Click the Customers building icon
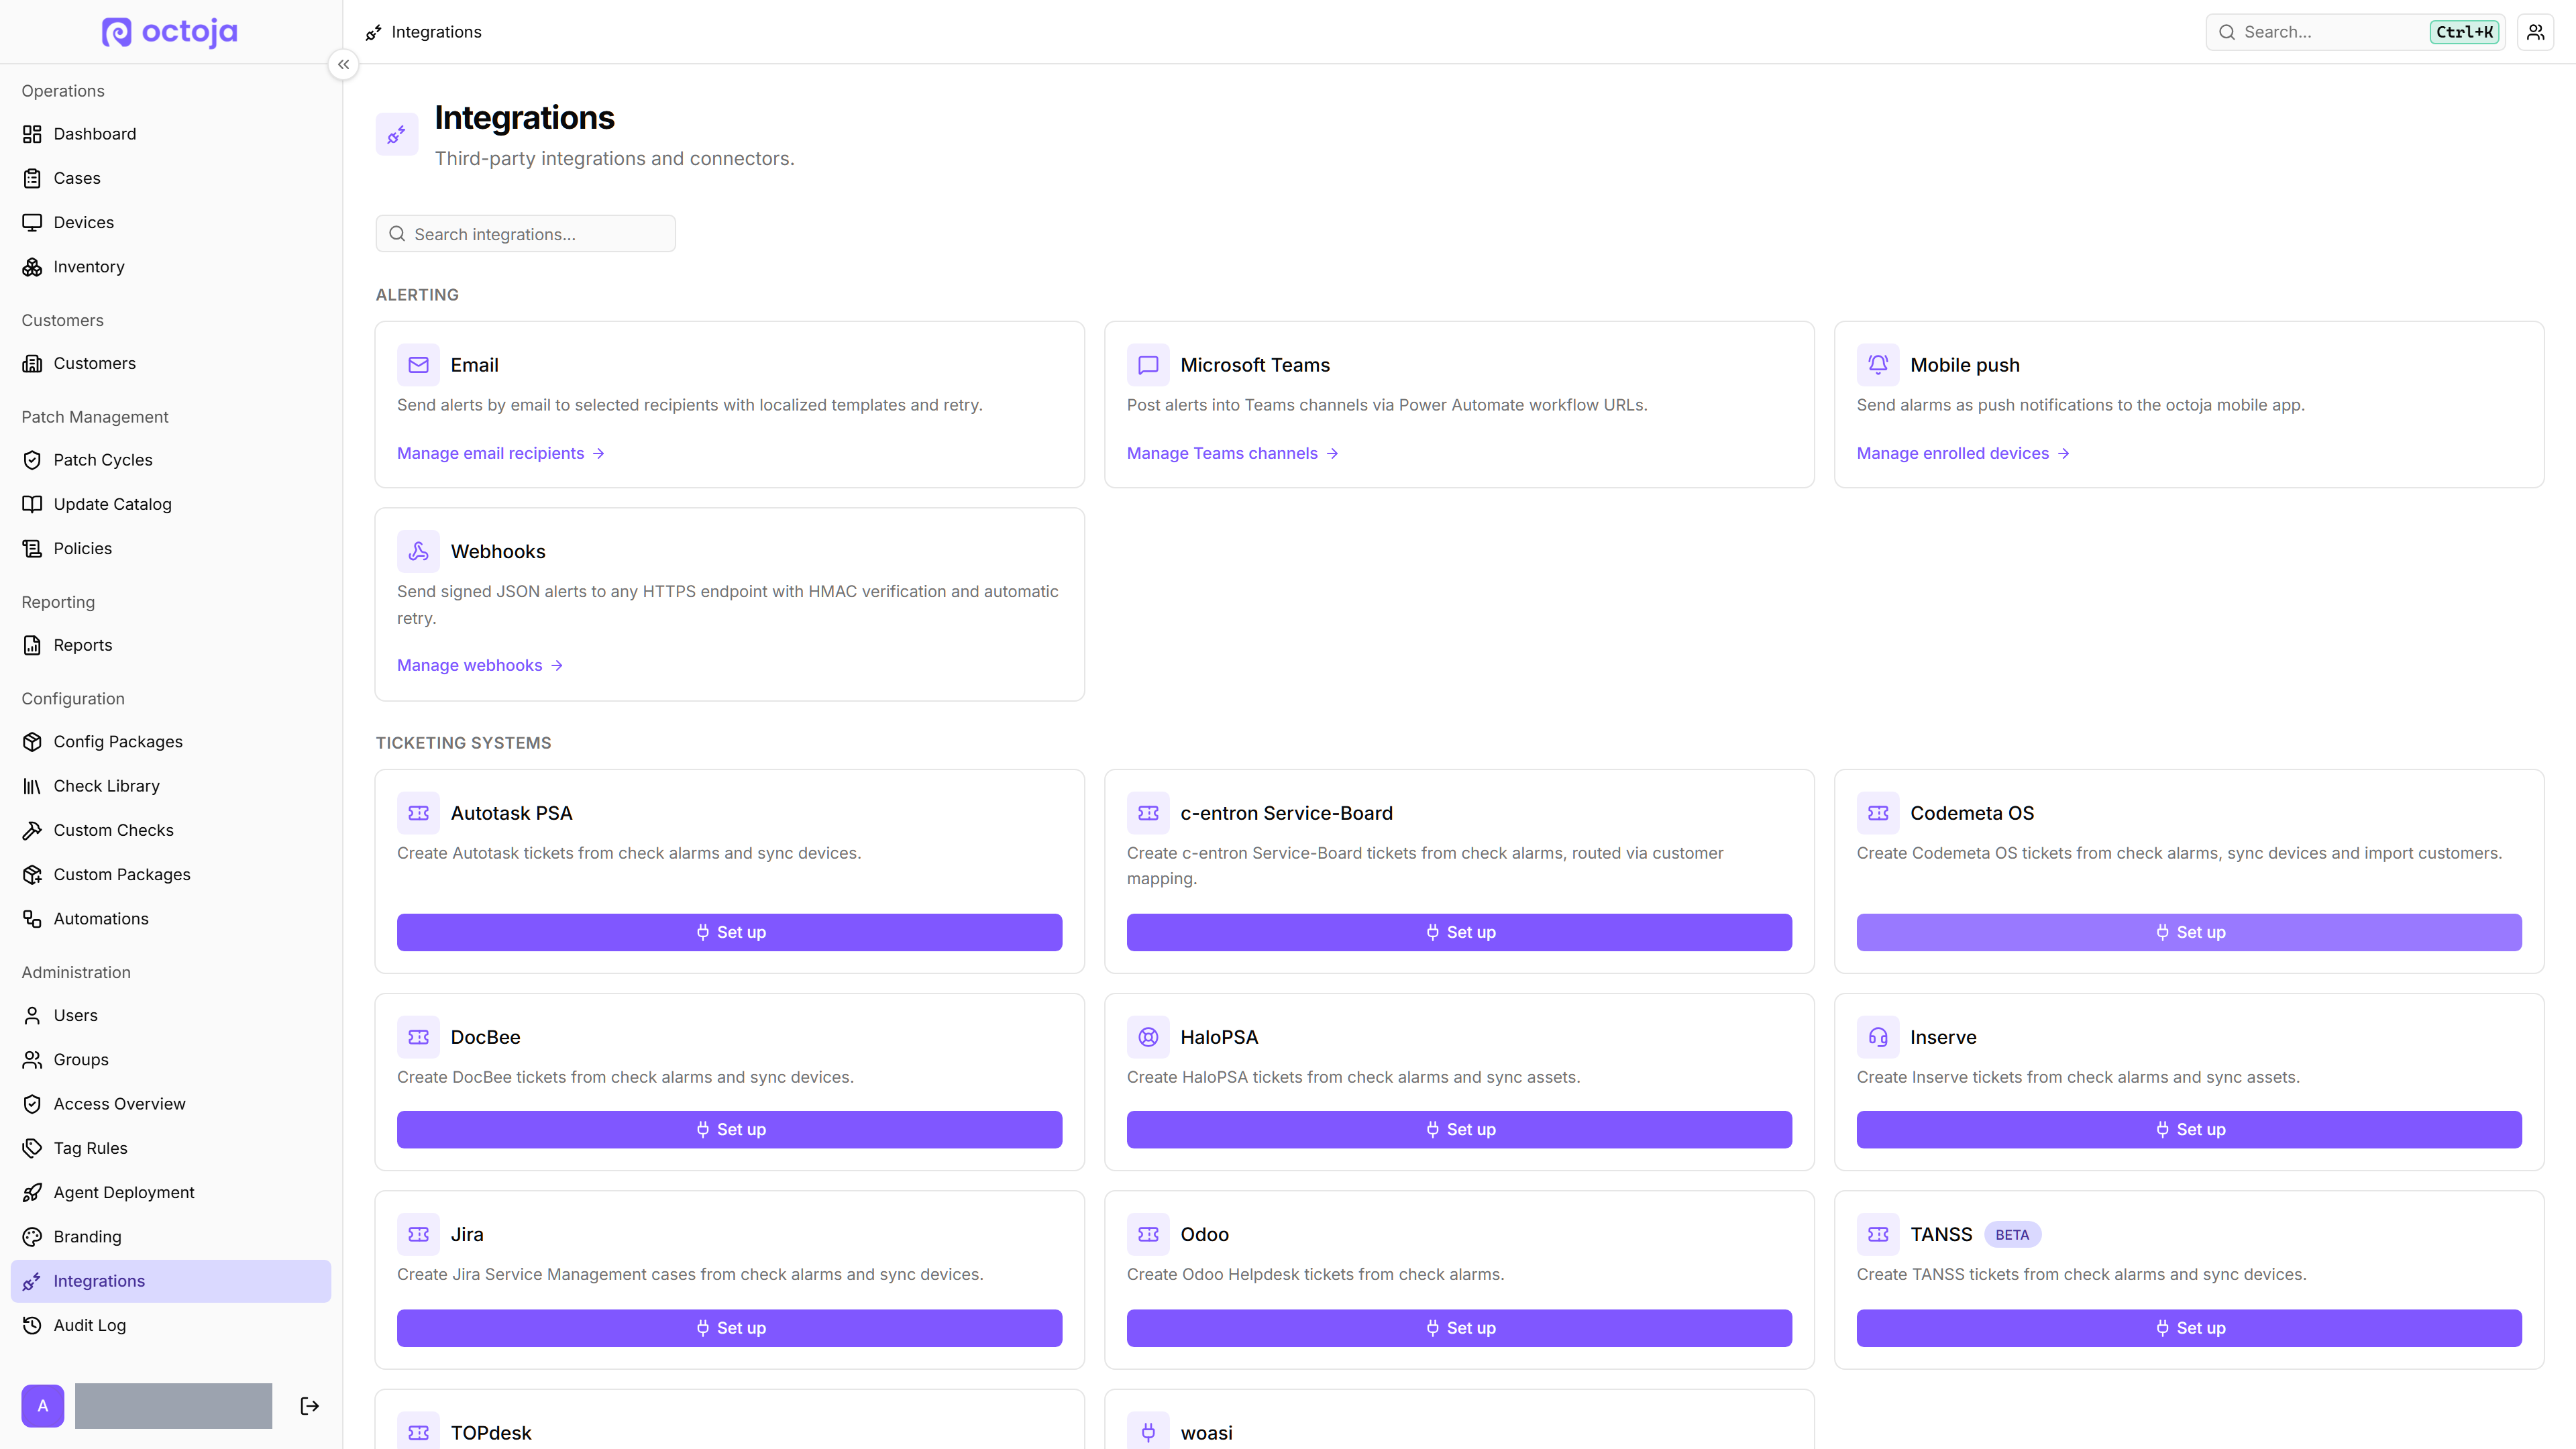2576x1449 pixels. 32,363
